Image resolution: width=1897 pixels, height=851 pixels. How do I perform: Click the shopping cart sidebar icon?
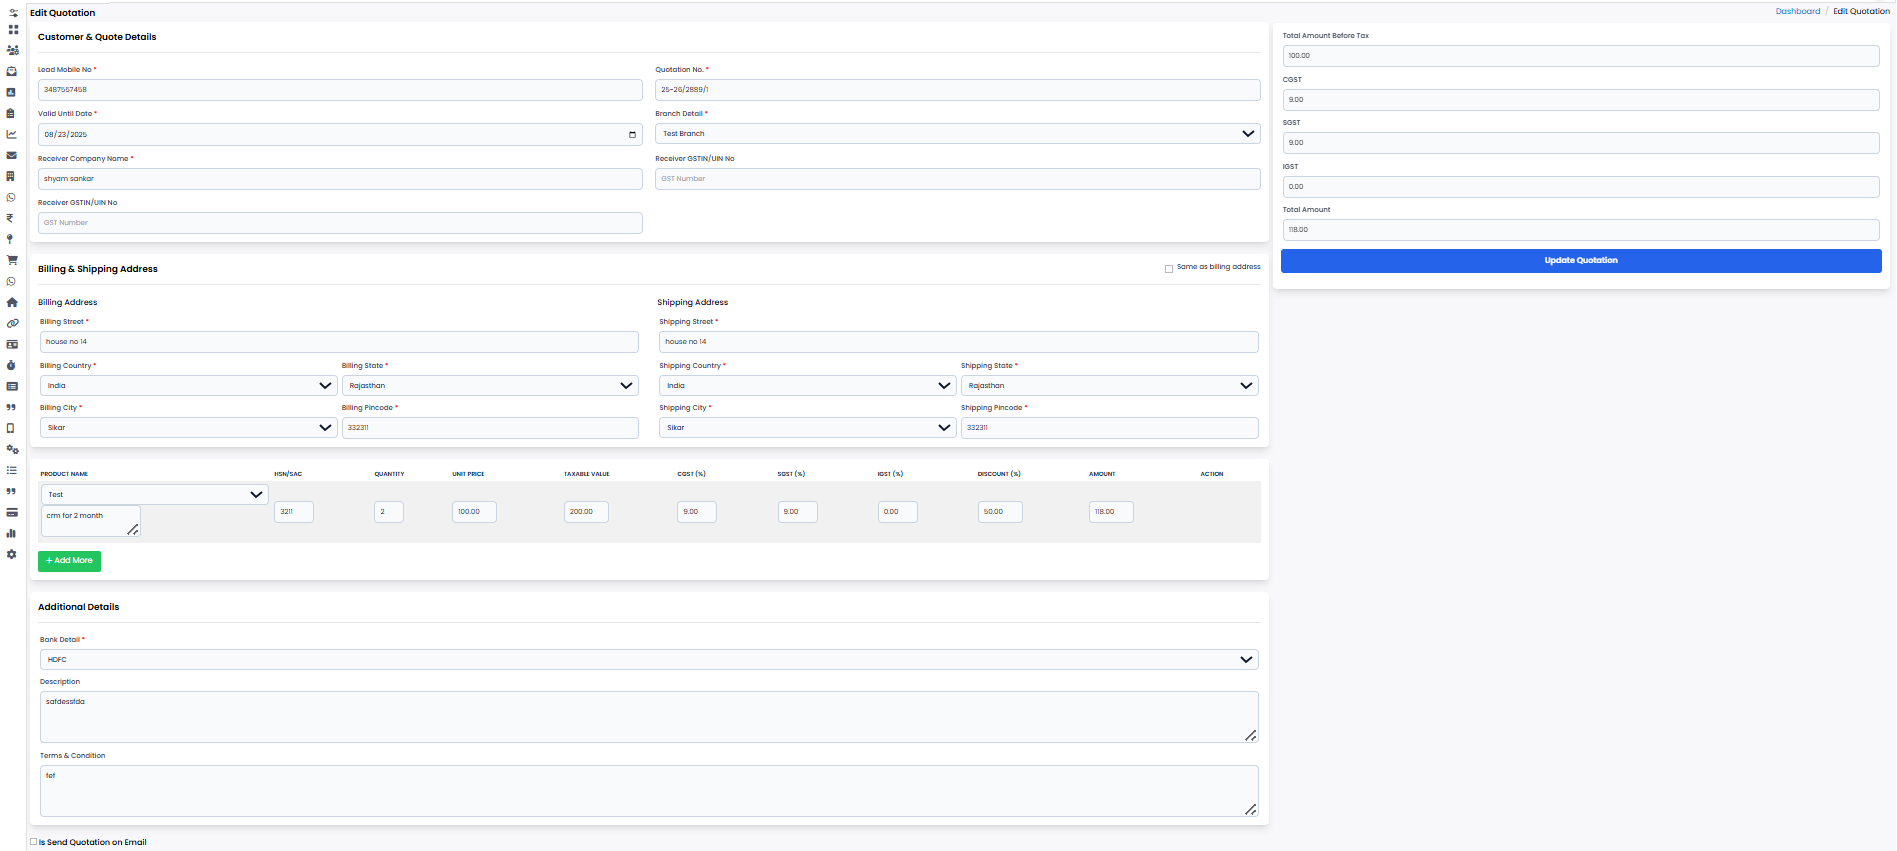click(x=12, y=260)
